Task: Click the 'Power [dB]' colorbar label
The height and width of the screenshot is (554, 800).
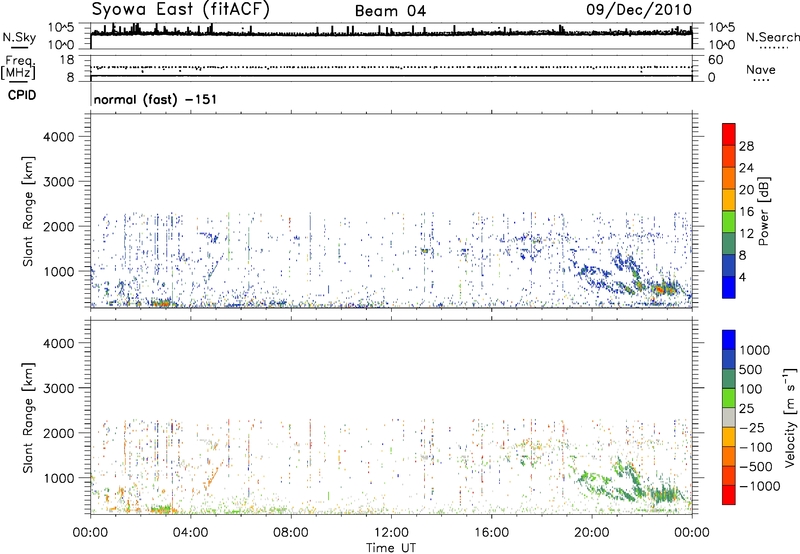Action: 764,211
